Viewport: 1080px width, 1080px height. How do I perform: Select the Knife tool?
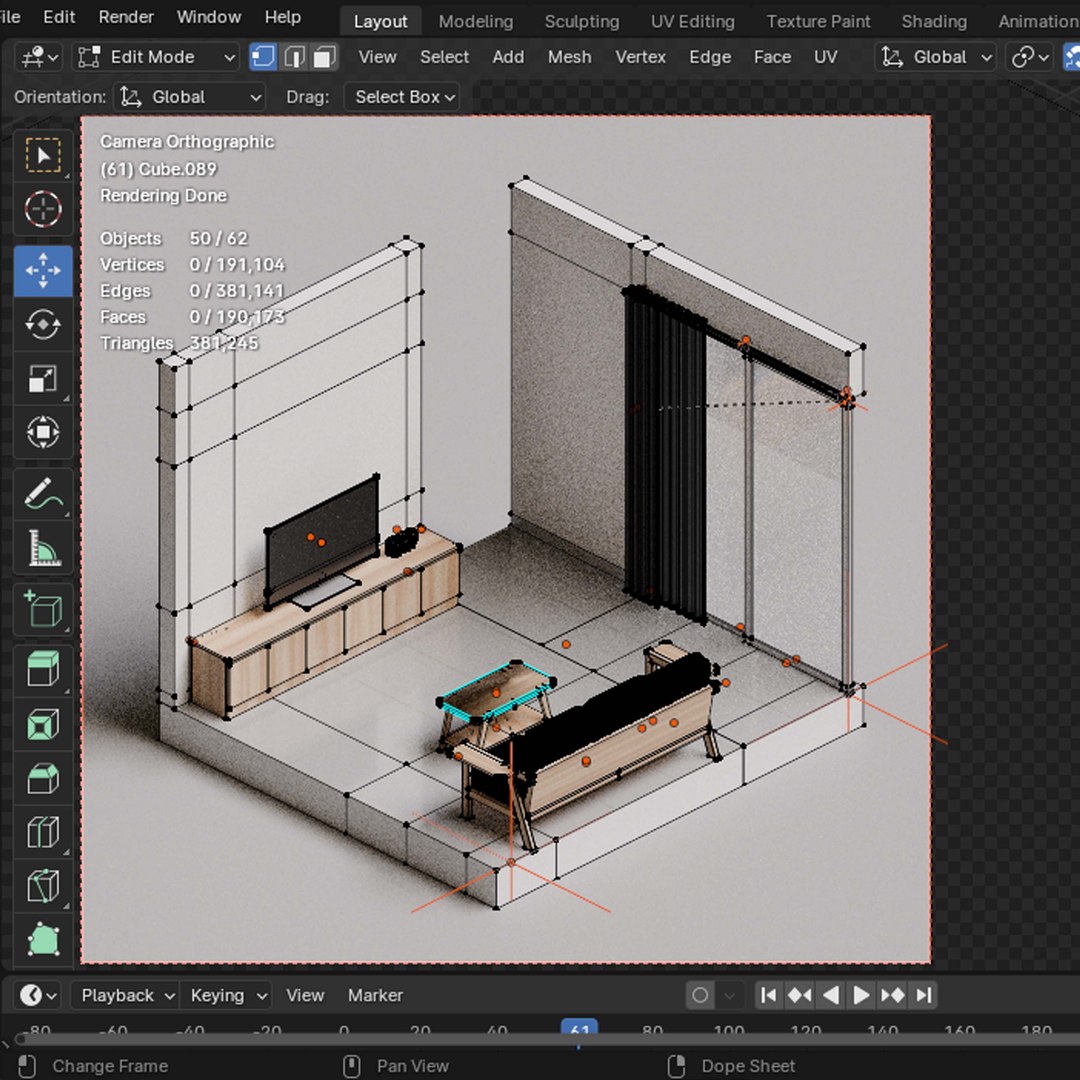click(43, 886)
